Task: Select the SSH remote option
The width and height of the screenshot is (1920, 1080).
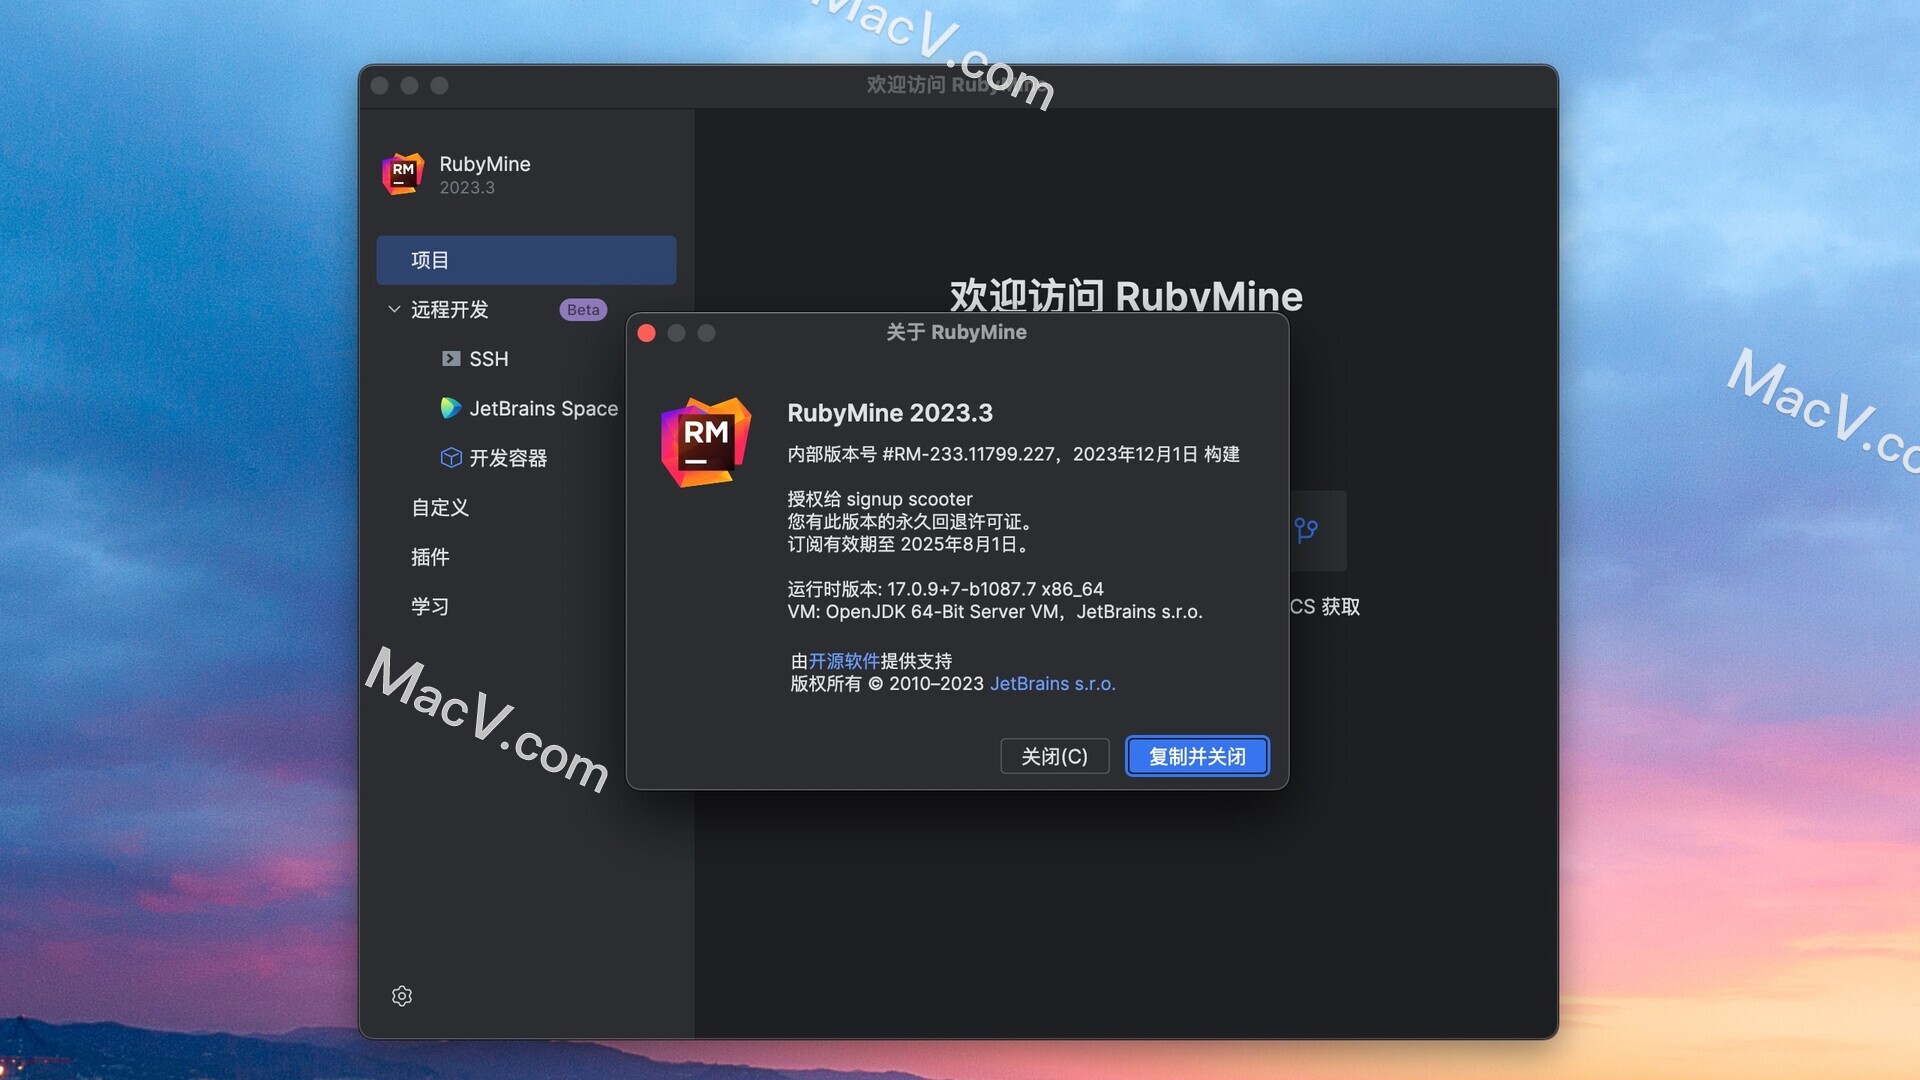Action: pyautogui.click(x=489, y=358)
